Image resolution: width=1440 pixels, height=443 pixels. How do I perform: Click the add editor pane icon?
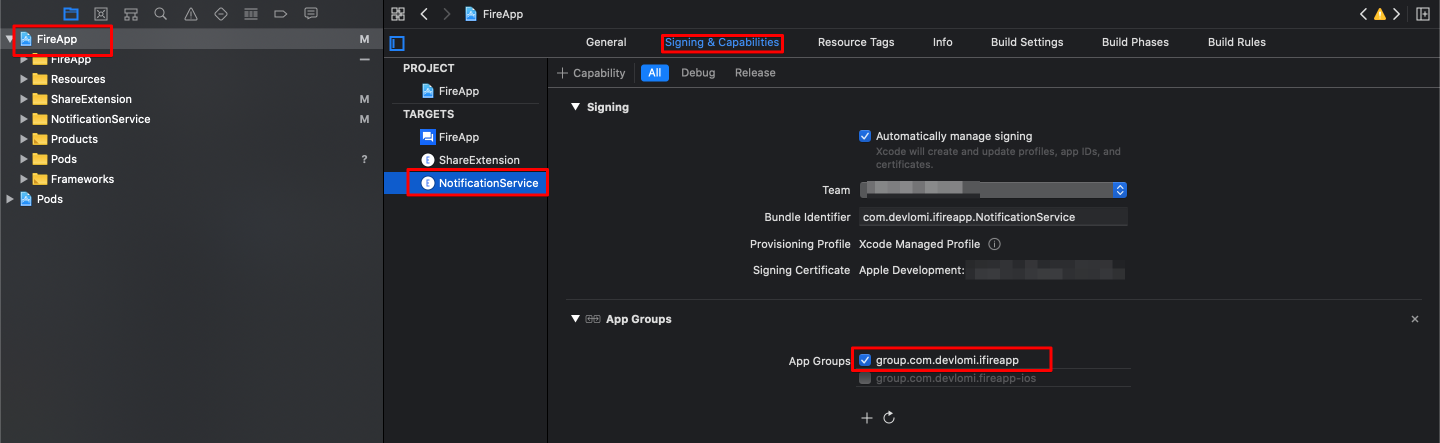point(1422,14)
